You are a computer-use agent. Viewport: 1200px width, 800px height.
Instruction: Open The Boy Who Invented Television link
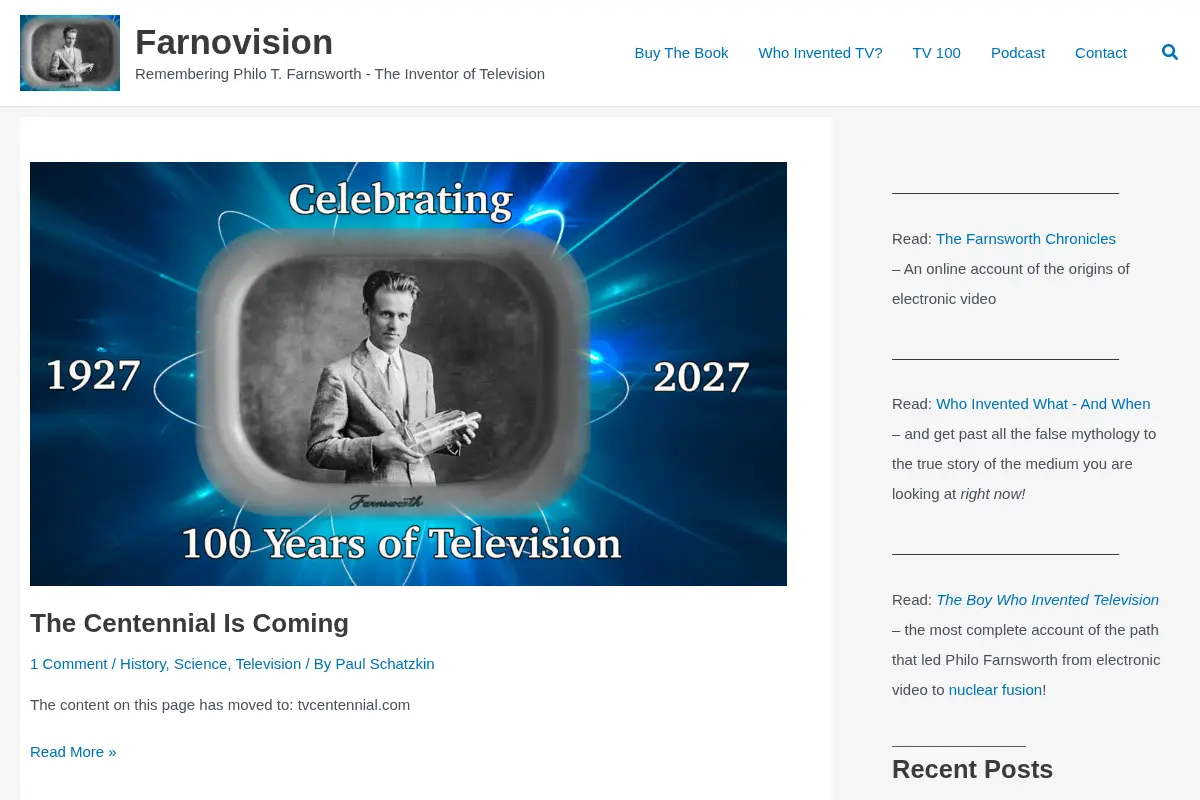click(x=1047, y=600)
